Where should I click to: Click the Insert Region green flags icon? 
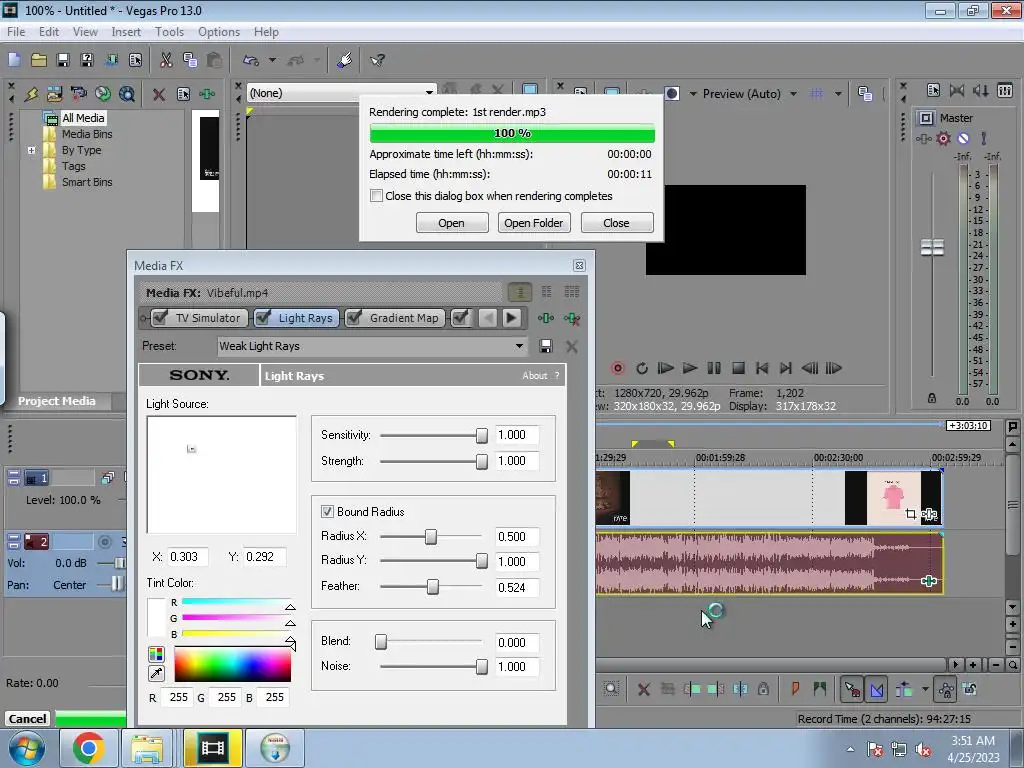pyautogui.click(x=820, y=689)
